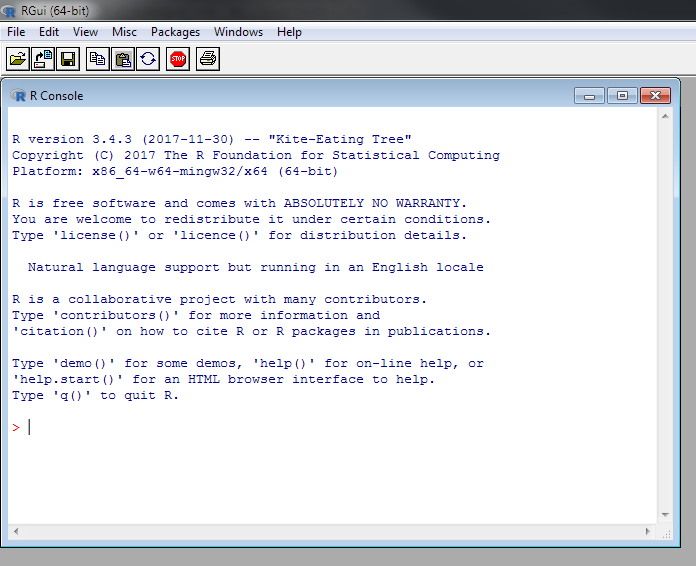Click the Copy toolbar icon
Image resolution: width=696 pixels, height=566 pixels.
(98, 59)
